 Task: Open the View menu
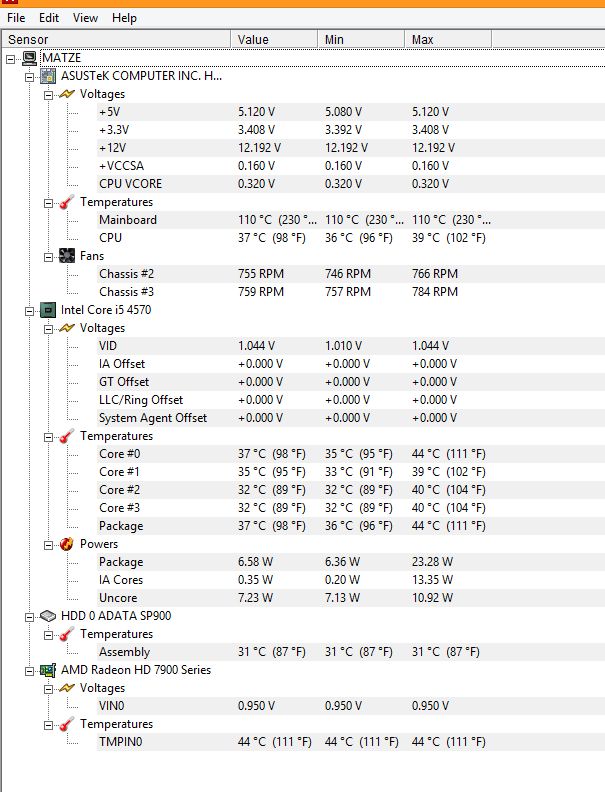pyautogui.click(x=85, y=18)
